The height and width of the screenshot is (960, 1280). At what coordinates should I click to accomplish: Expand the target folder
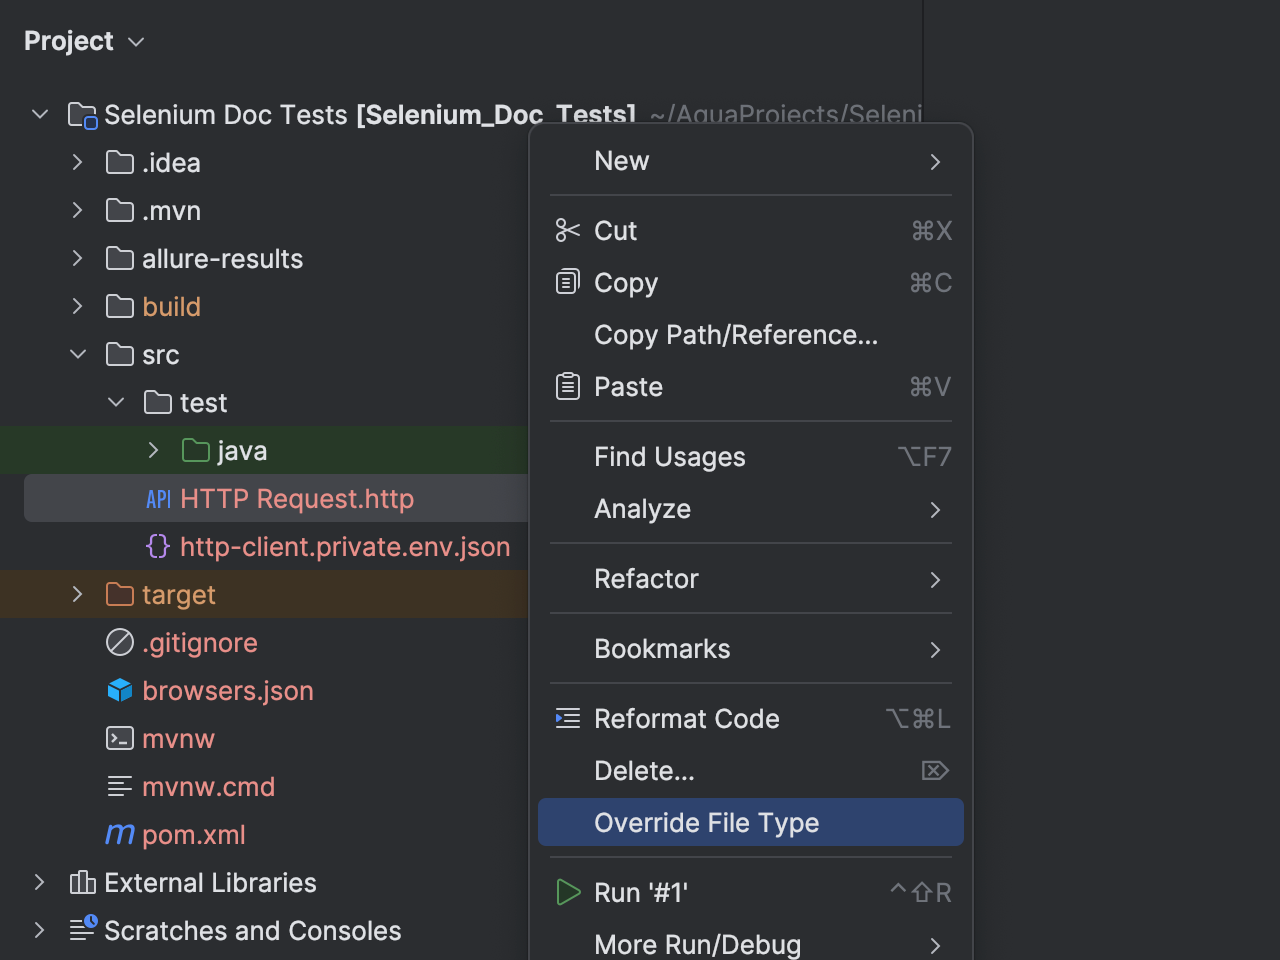[77, 594]
